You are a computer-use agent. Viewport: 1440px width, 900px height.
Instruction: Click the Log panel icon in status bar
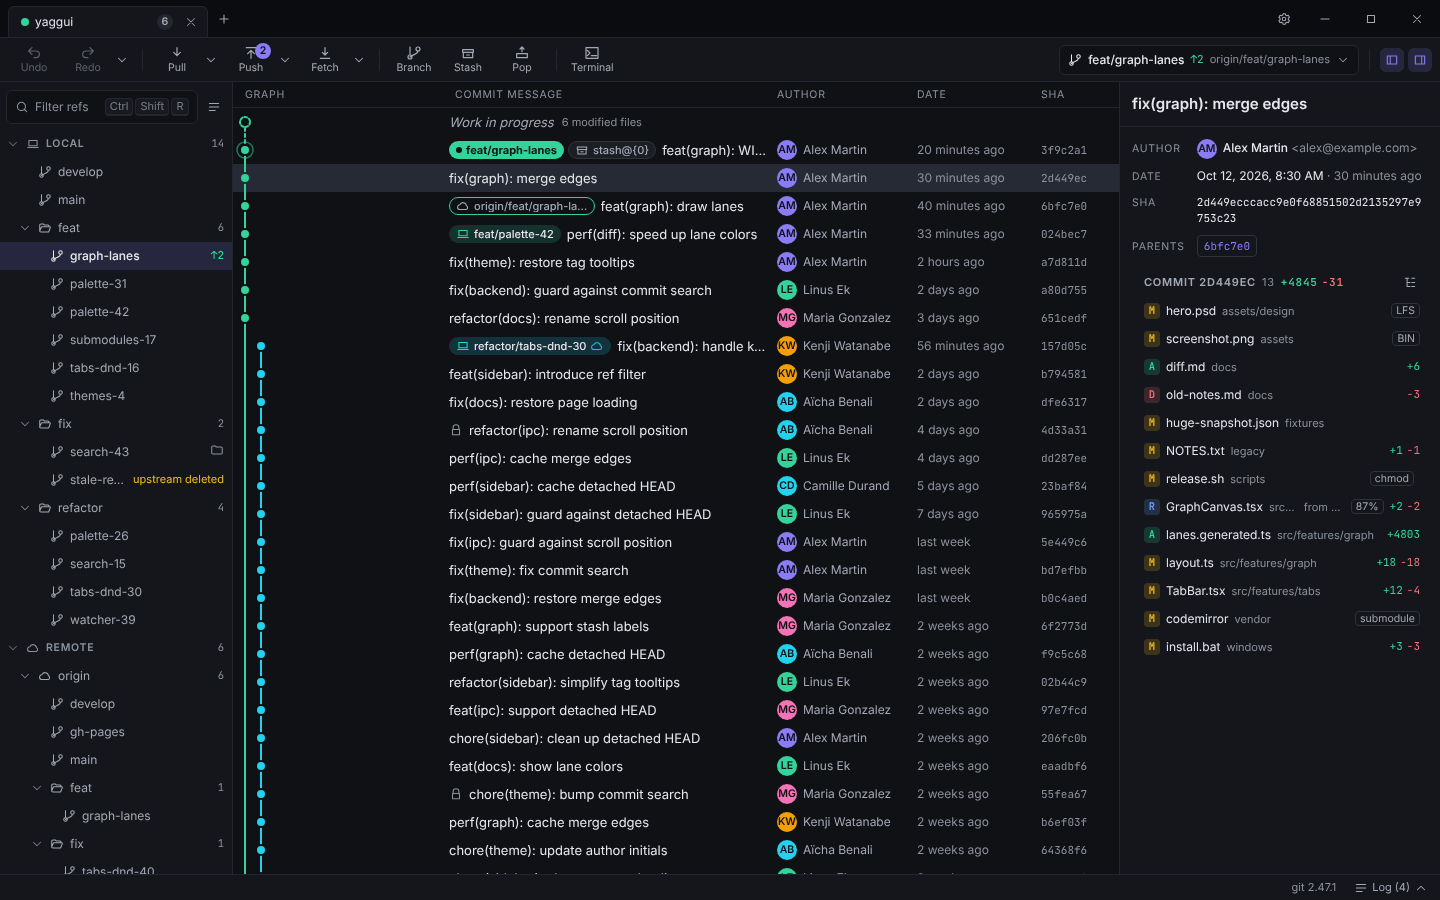[x=1360, y=888]
